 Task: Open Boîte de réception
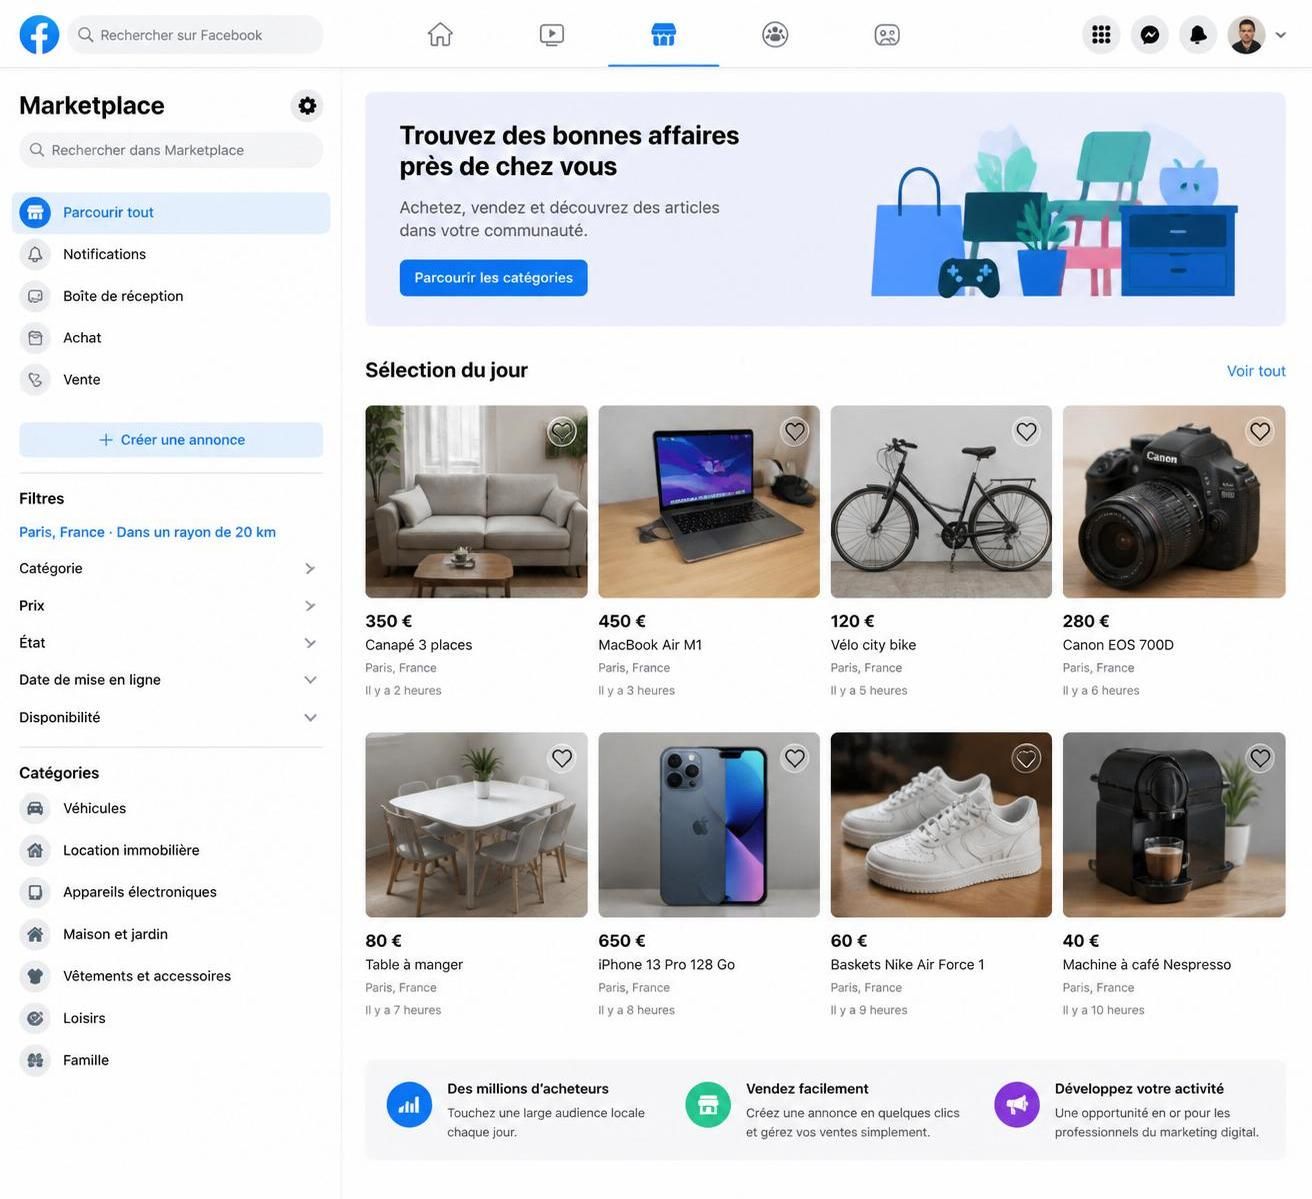[171, 296]
